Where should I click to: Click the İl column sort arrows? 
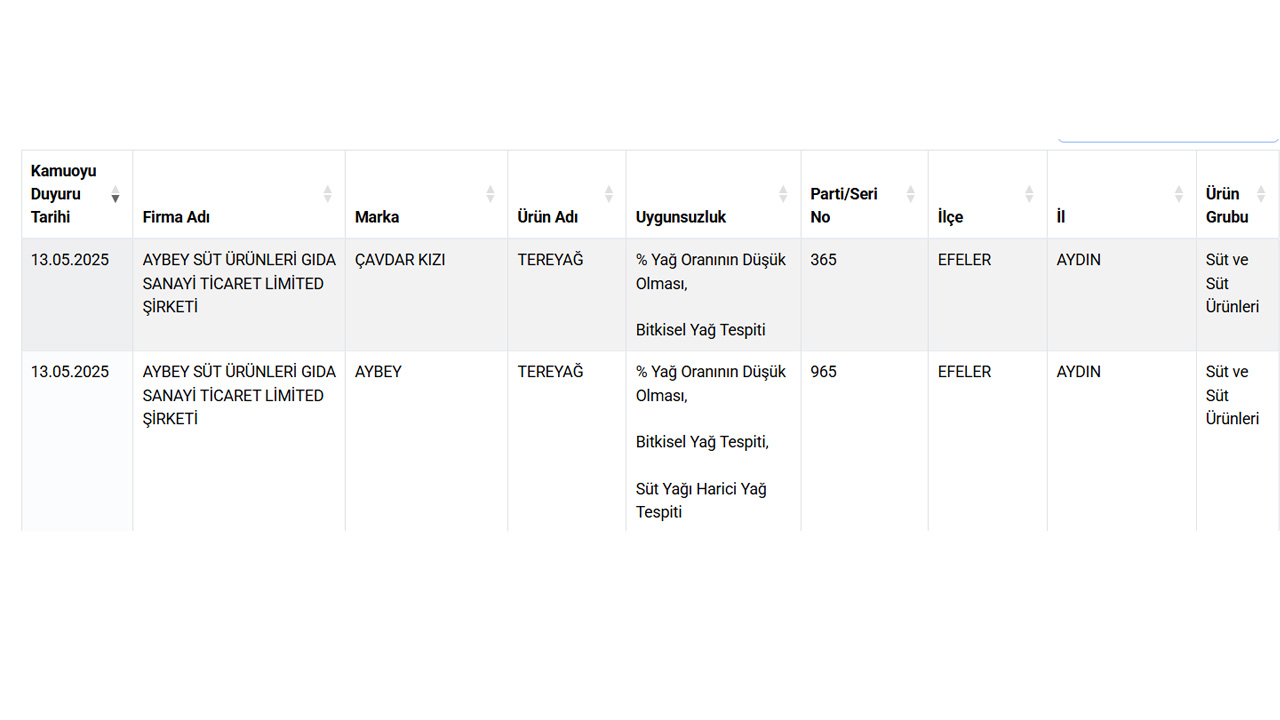[x=1178, y=194]
